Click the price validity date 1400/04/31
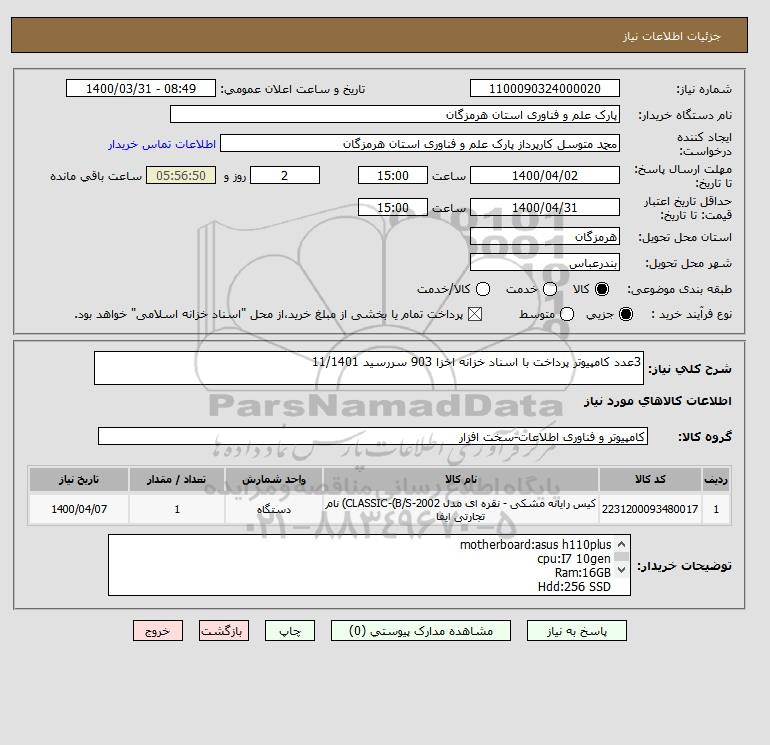This screenshot has width=770, height=745. pyautogui.click(x=545, y=207)
